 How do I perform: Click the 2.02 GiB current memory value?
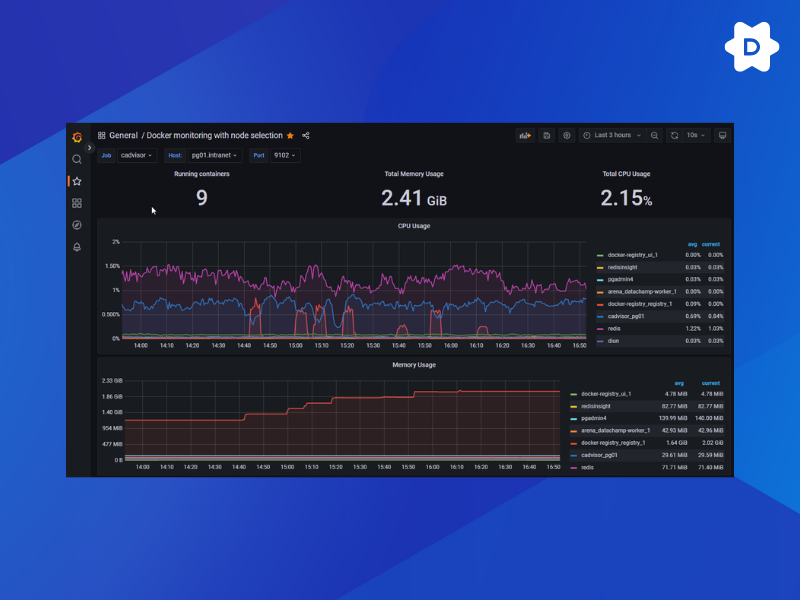(713, 443)
